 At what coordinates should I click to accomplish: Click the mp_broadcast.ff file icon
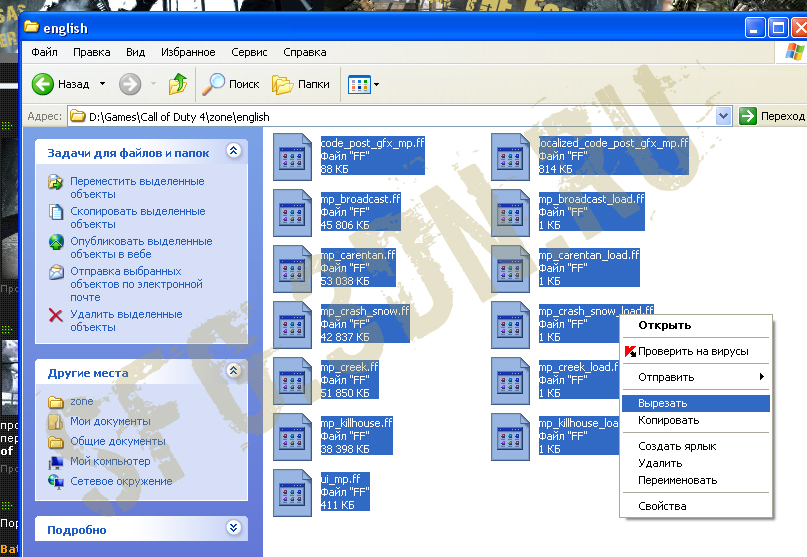pos(294,212)
